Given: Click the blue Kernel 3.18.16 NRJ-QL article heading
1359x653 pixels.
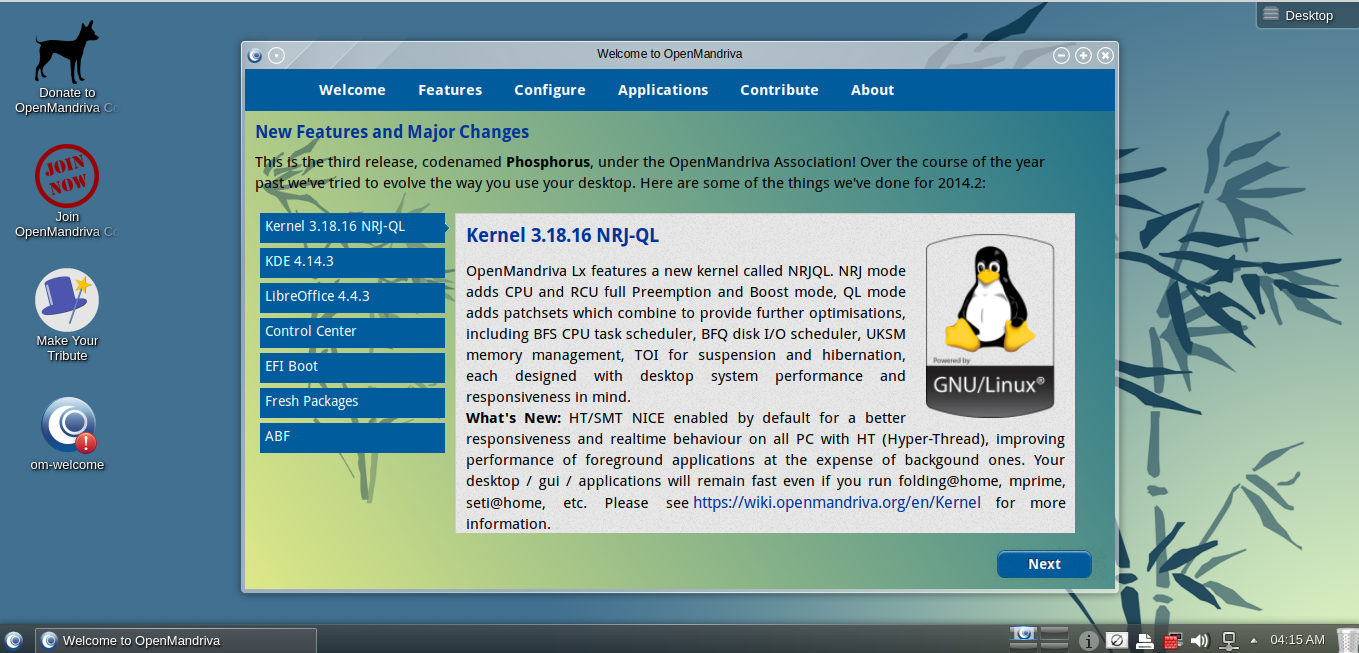Looking at the screenshot, I should click(563, 236).
